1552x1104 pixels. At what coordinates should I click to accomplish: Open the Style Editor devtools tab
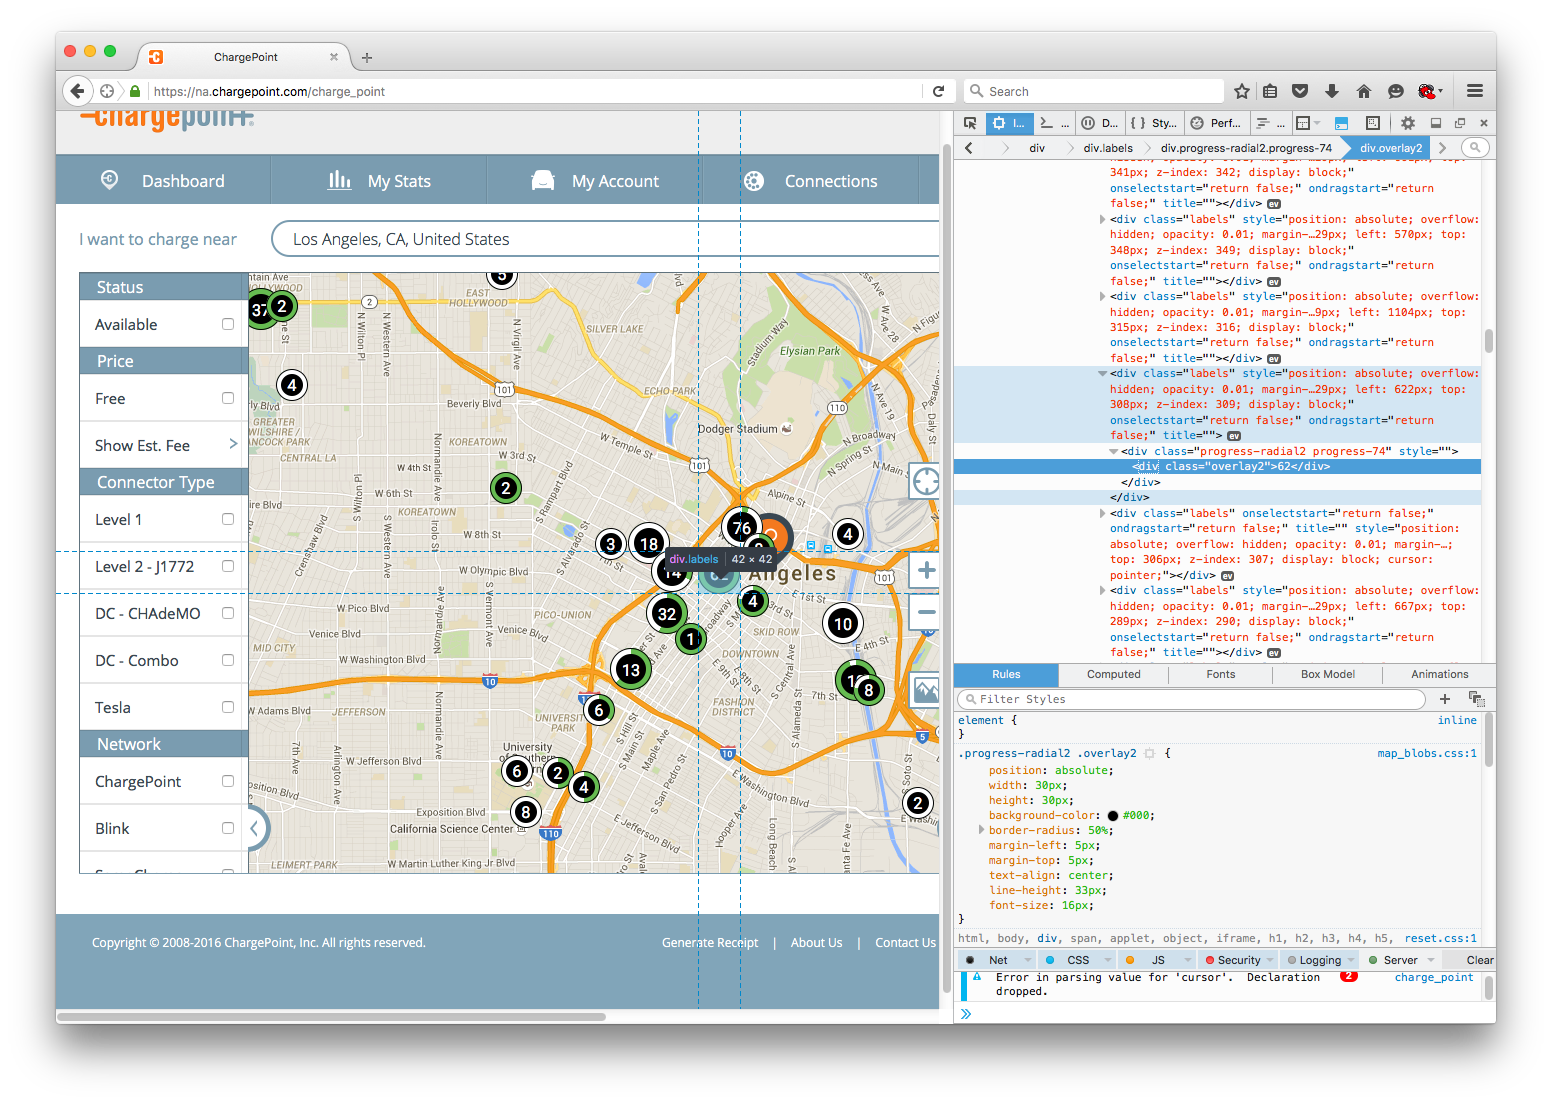pos(1153,123)
